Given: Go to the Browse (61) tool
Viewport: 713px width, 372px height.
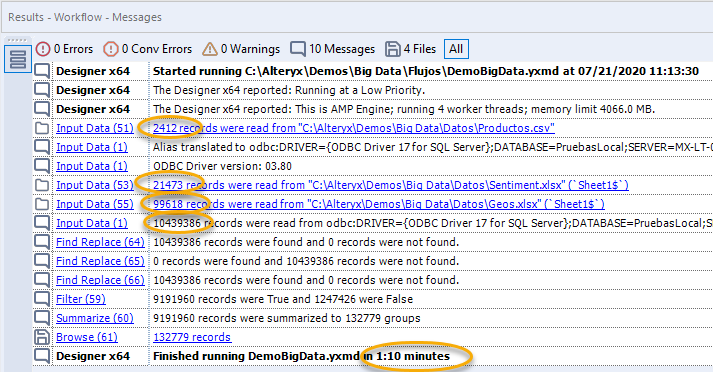Looking at the screenshot, I should pos(86,337).
